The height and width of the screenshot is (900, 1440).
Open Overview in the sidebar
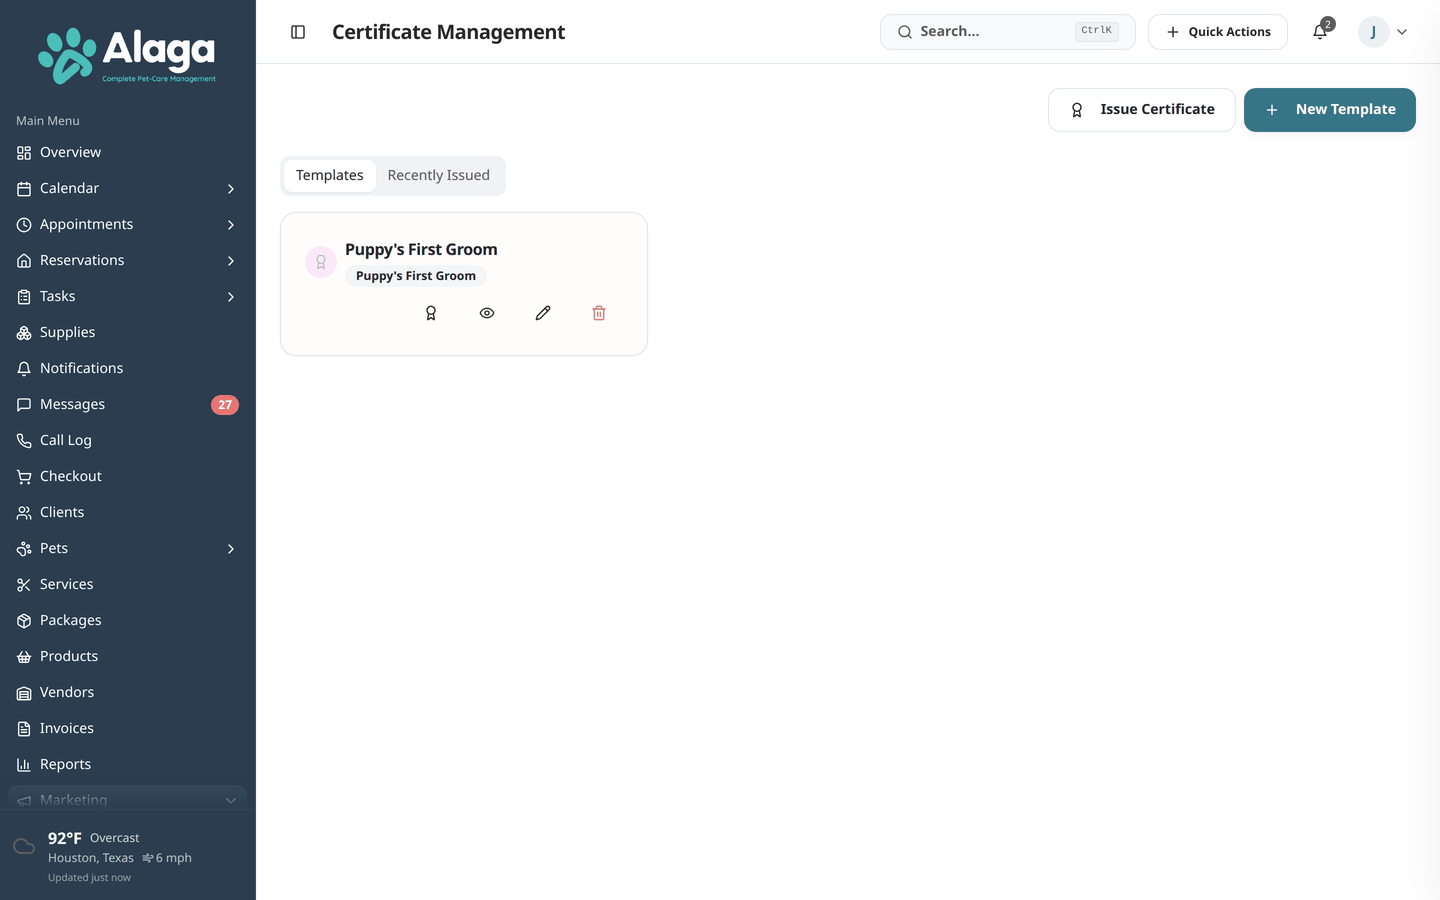[x=128, y=152]
